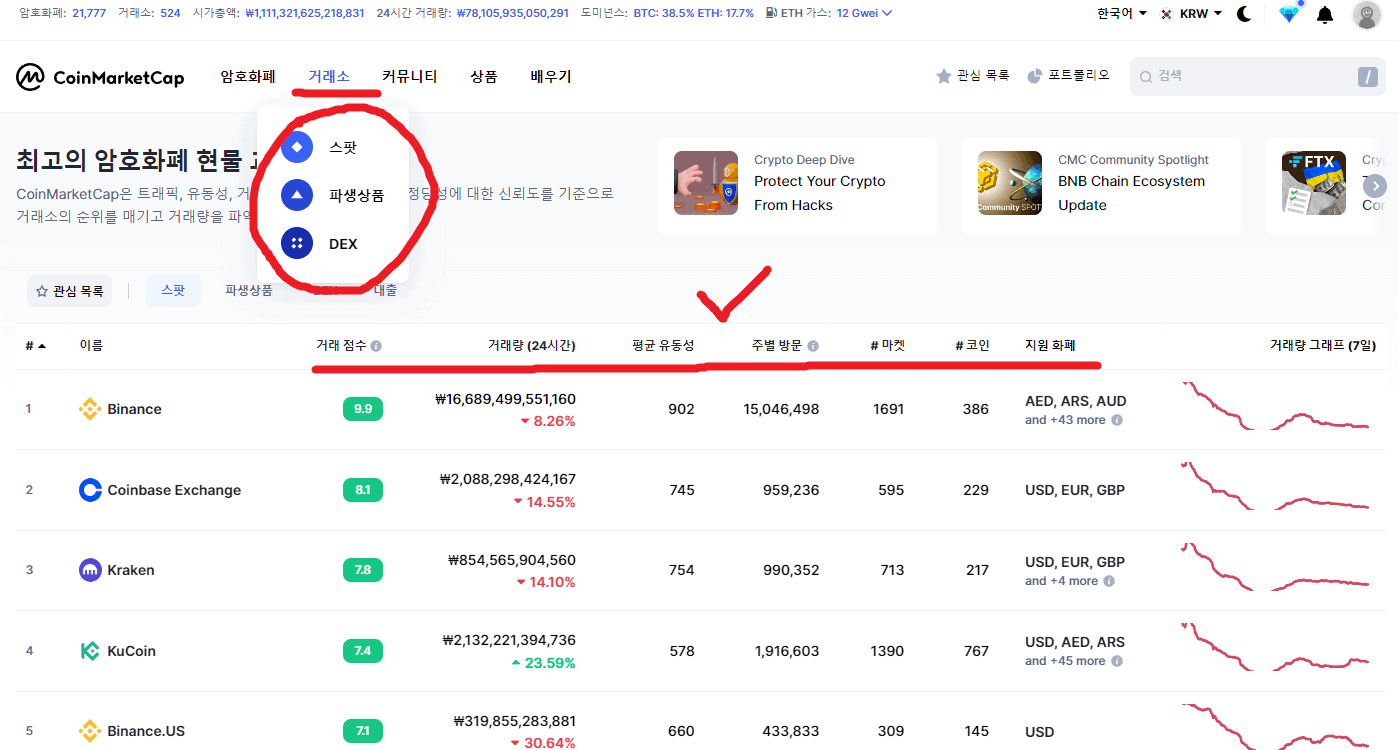Screen dimensions: 1398x750
Task: Click the CoinMarketCap logo
Action: click(99, 77)
